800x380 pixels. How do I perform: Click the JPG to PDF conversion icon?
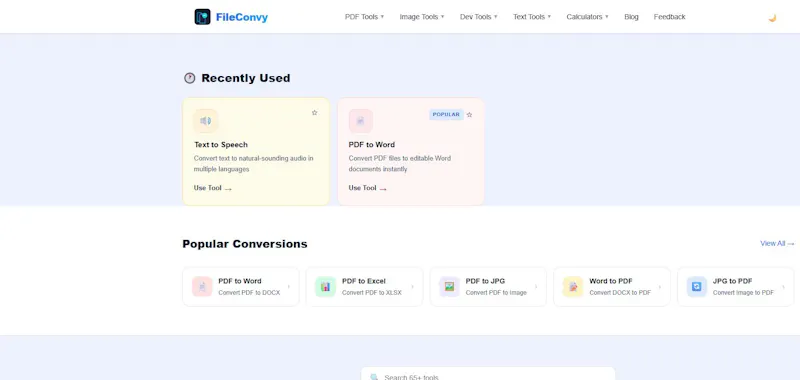[x=696, y=287]
